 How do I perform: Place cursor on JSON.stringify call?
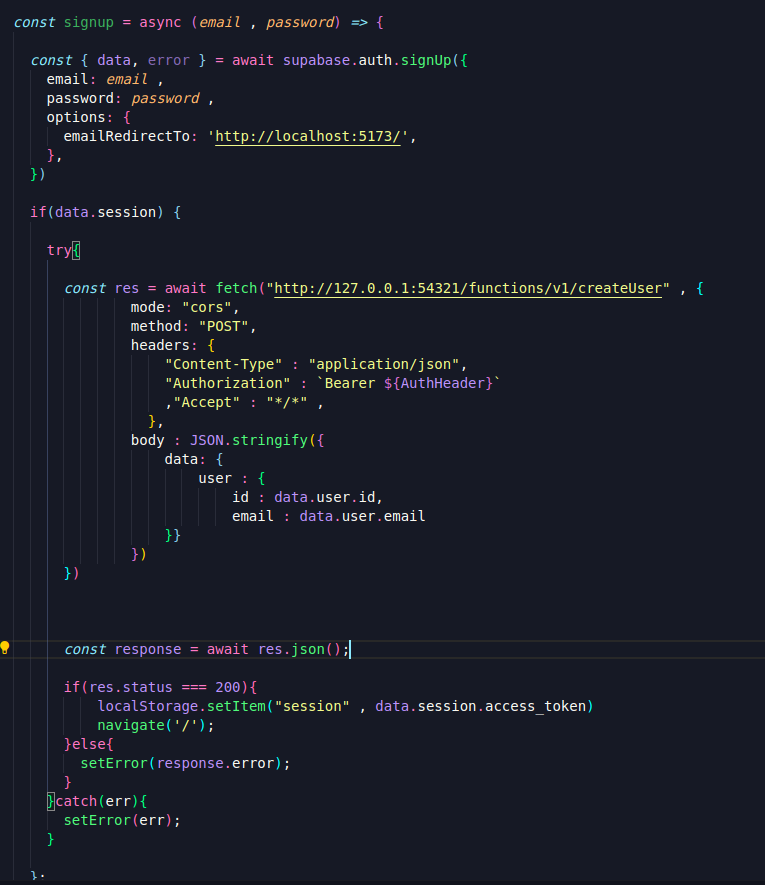pyautogui.click(x=261, y=440)
